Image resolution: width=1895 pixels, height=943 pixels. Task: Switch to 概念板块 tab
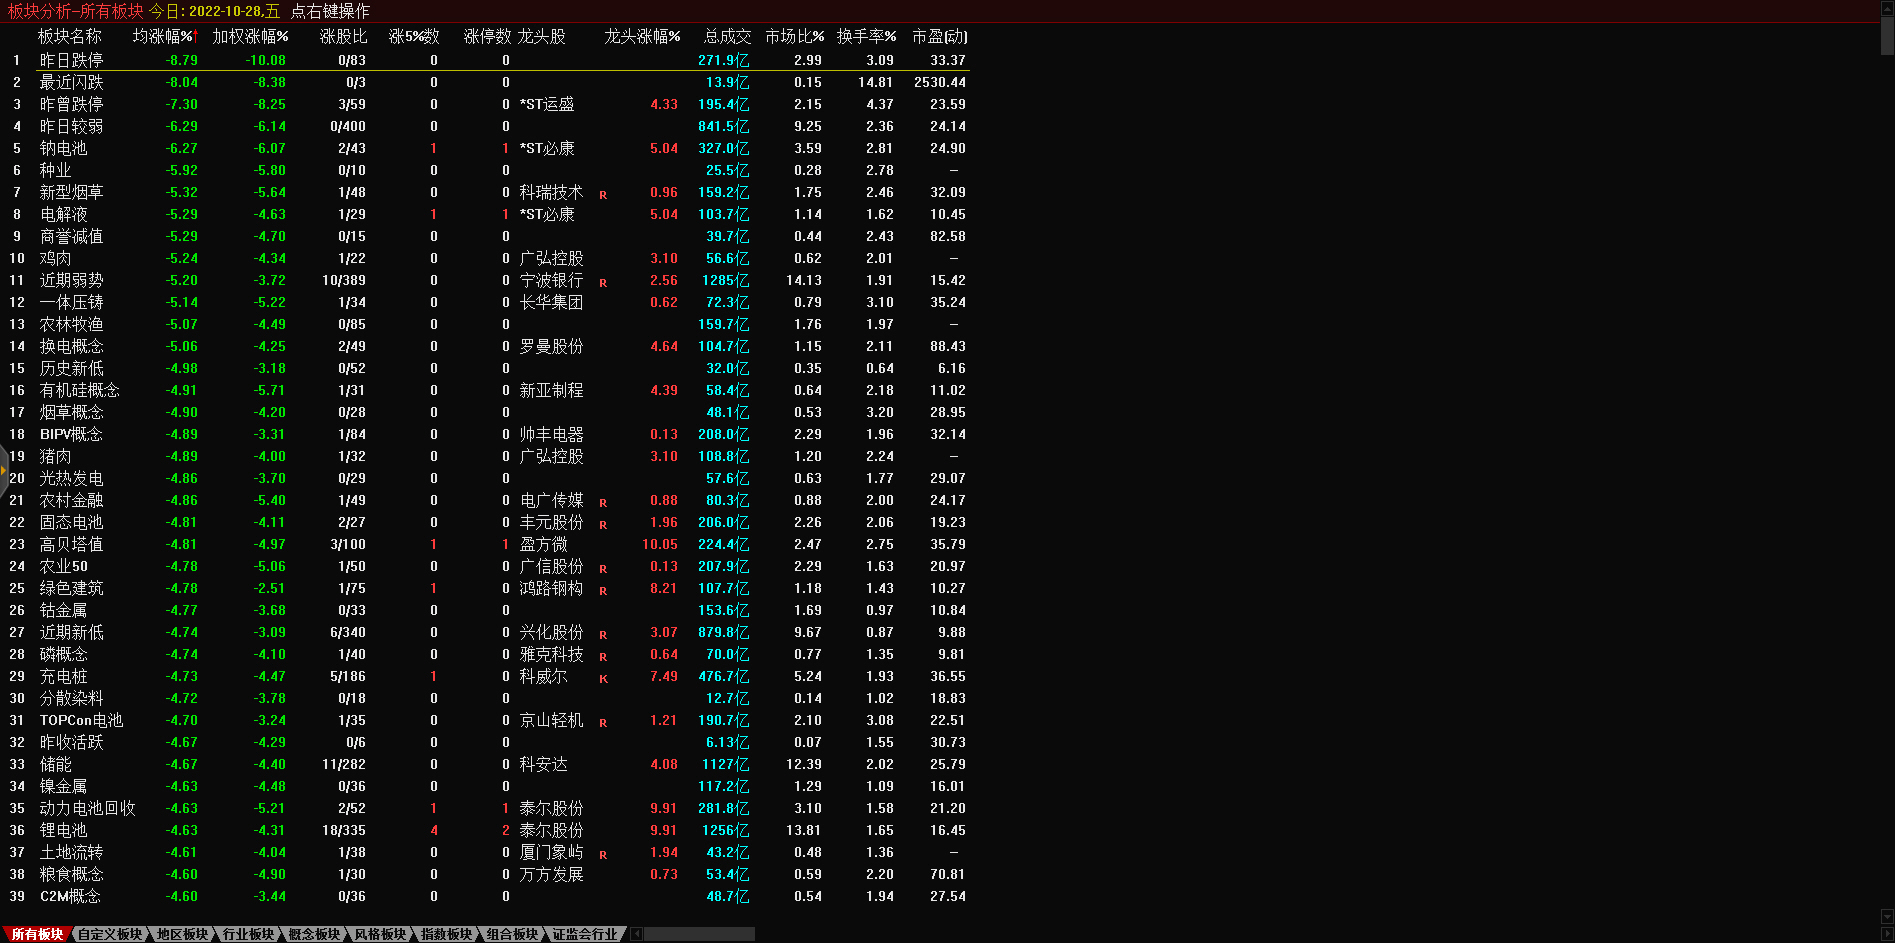tap(314, 934)
